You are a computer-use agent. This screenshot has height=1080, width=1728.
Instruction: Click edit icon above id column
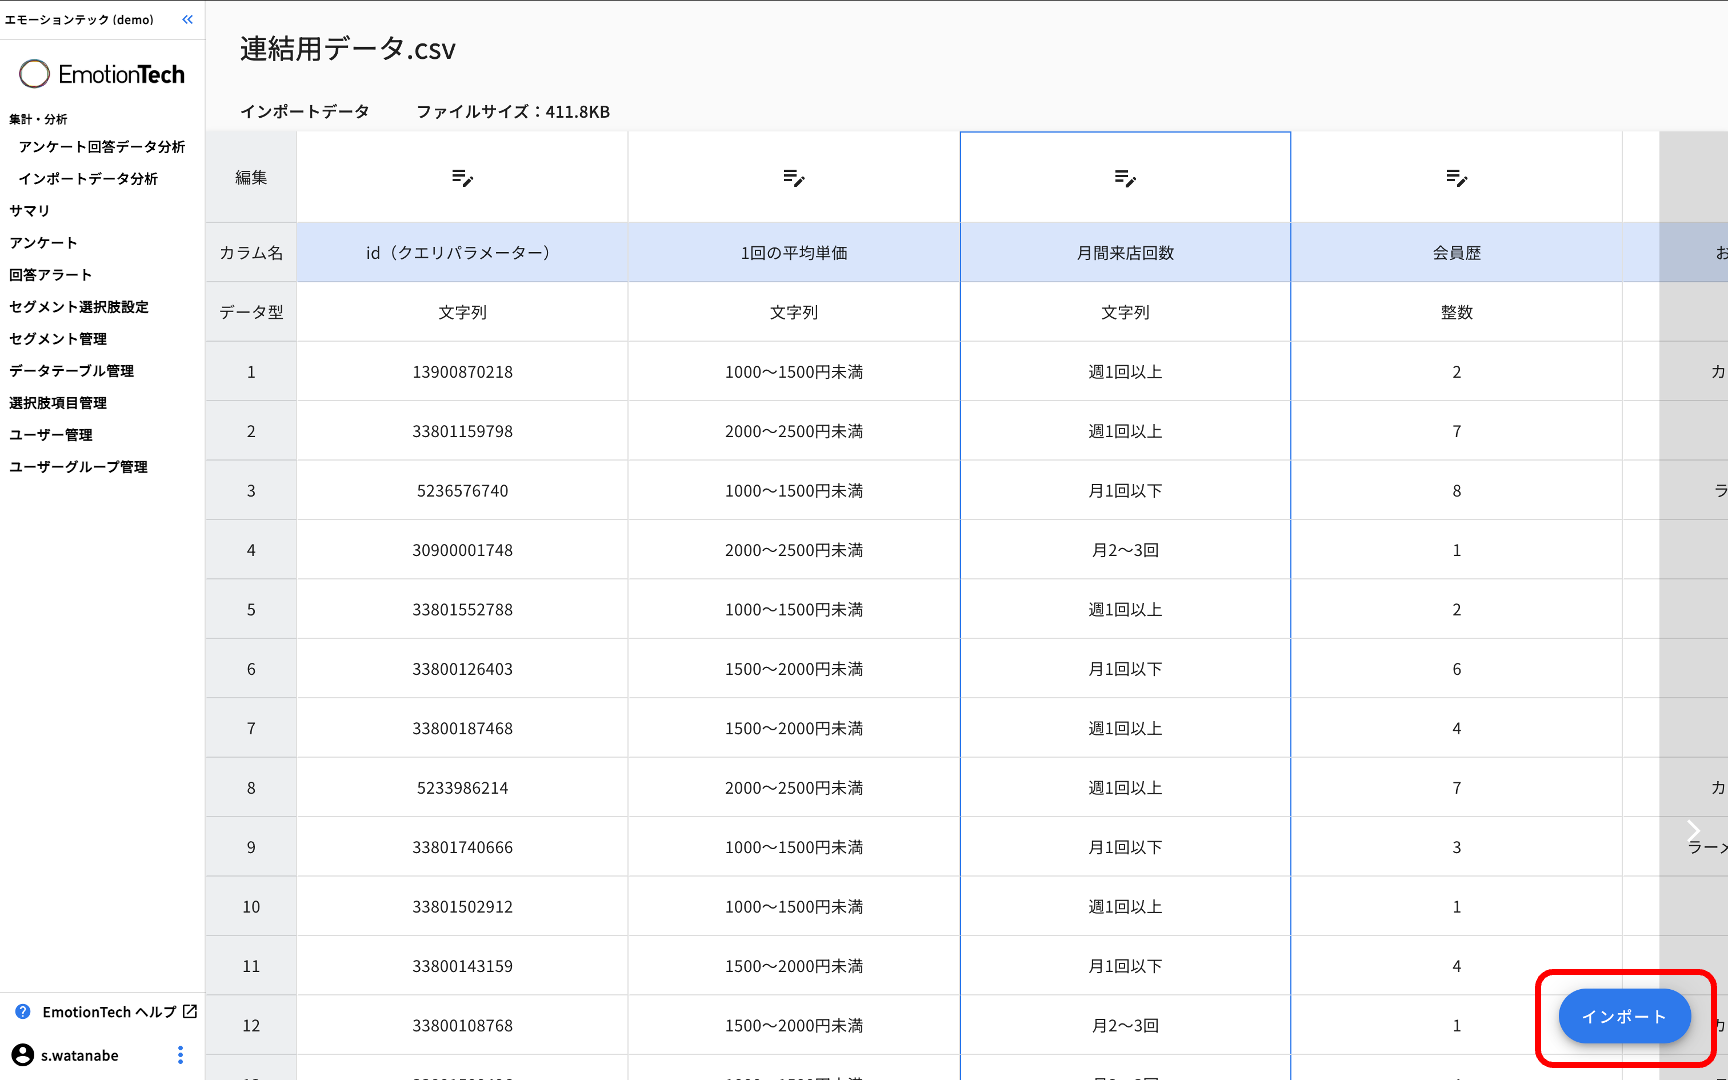tap(462, 178)
